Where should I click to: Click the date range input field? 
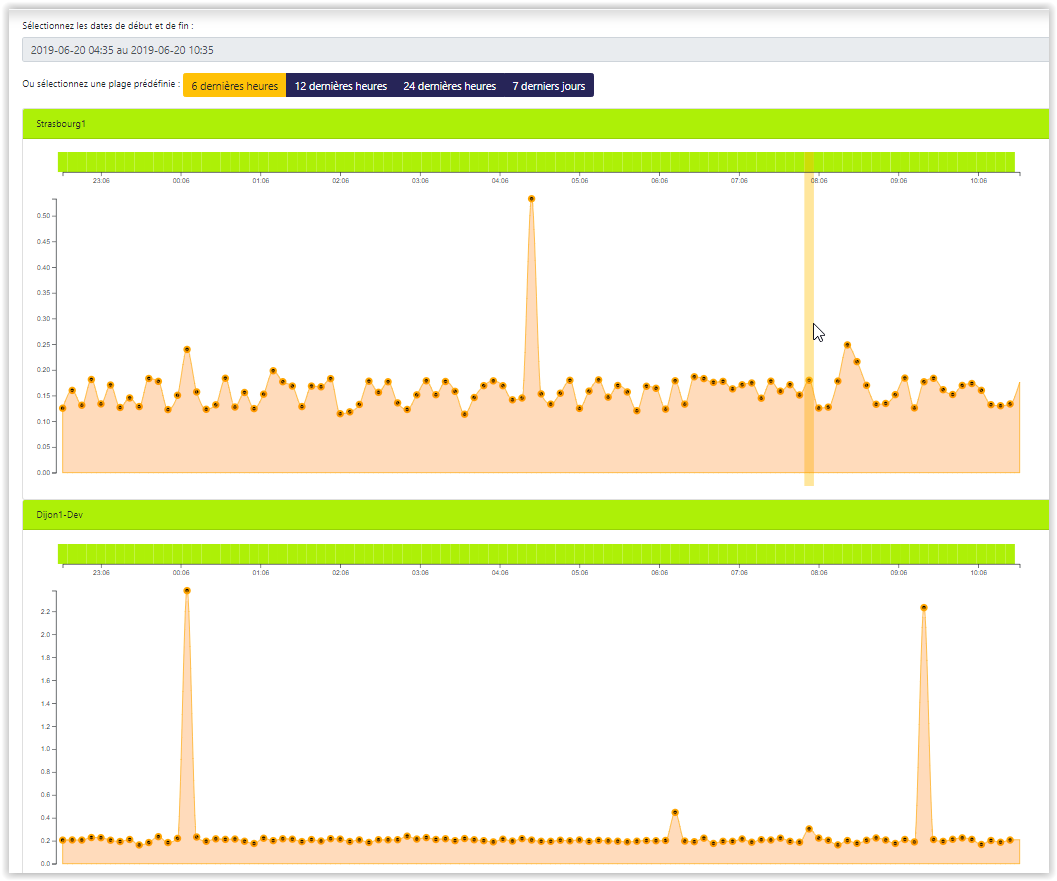535,50
